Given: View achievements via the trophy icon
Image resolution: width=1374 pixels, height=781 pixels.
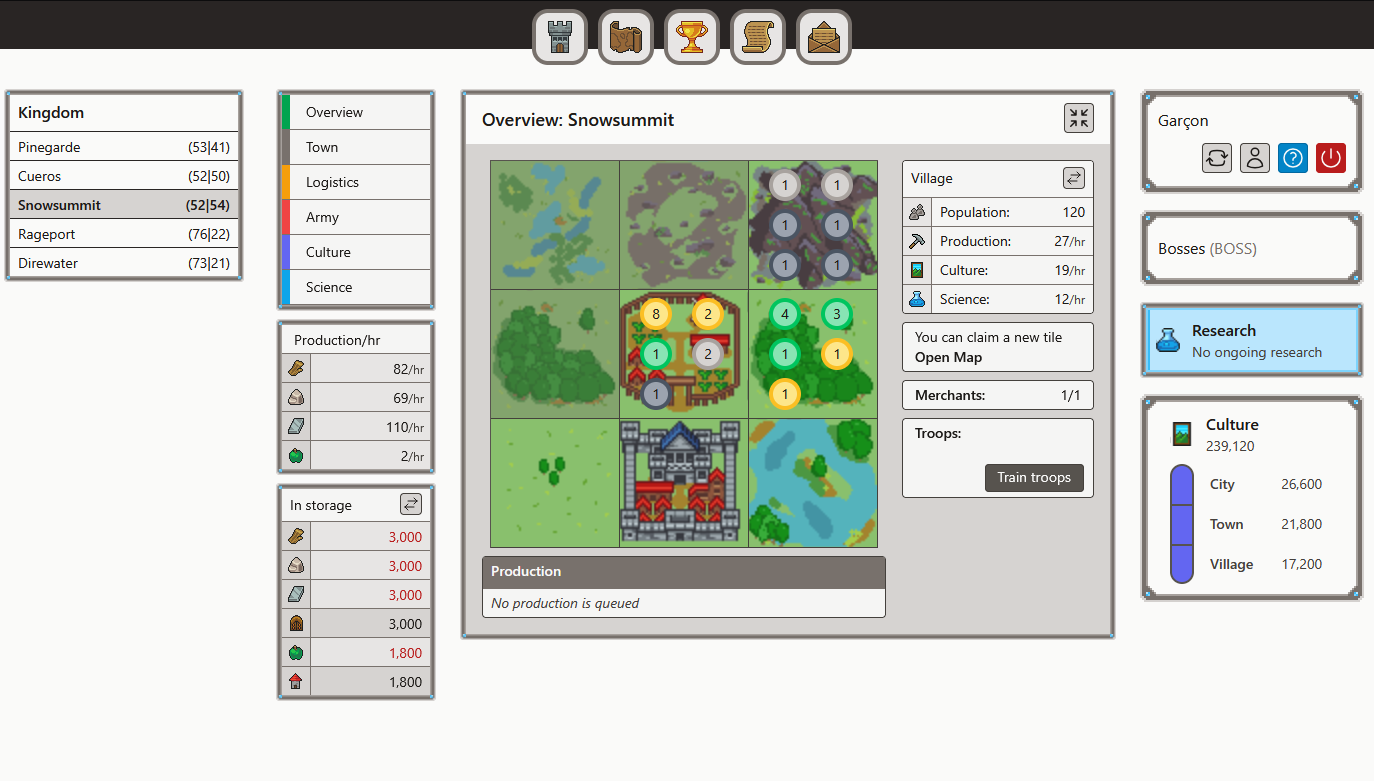Looking at the screenshot, I should point(691,36).
